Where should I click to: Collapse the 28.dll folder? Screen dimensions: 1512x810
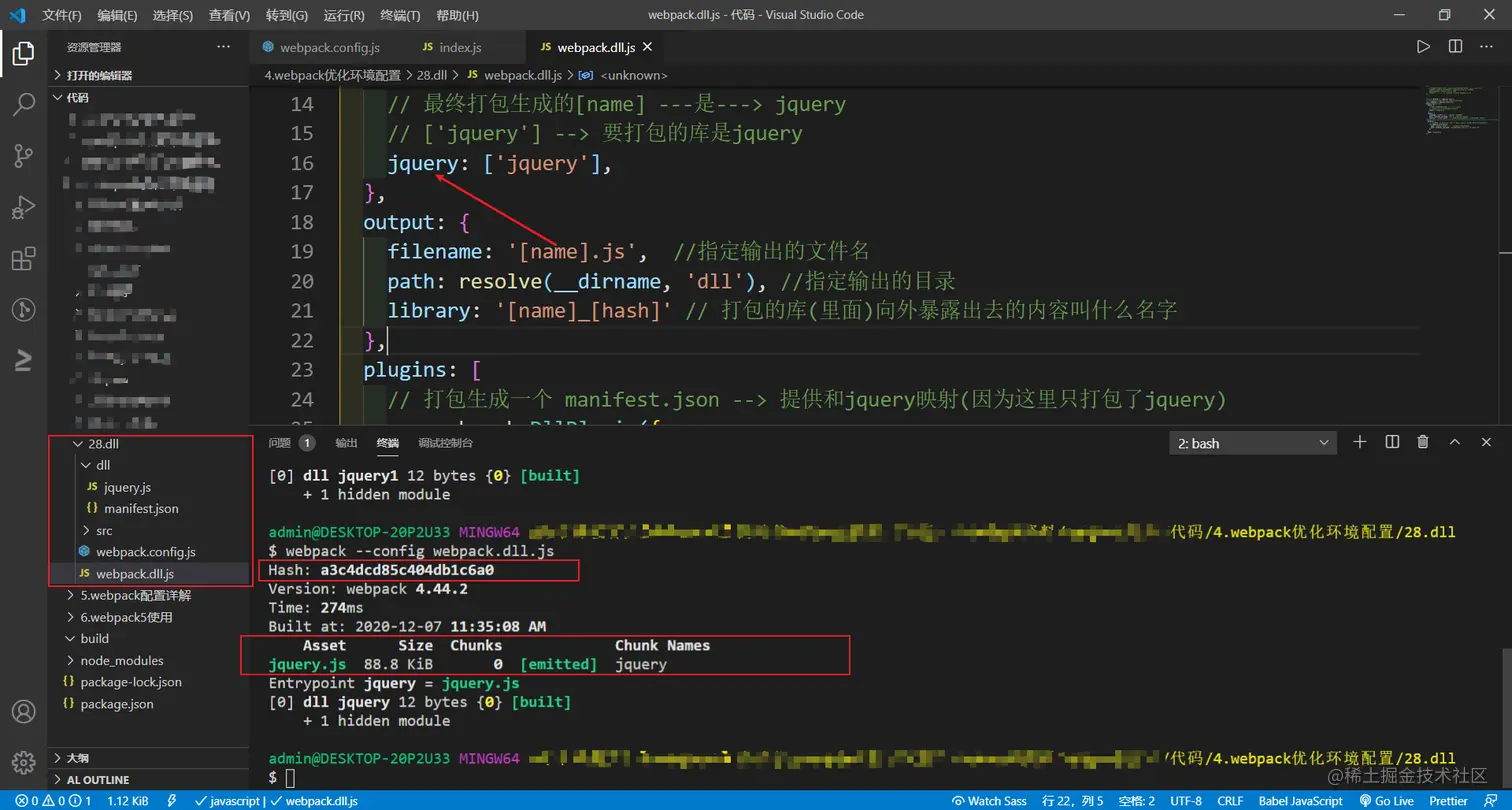tap(147, 443)
